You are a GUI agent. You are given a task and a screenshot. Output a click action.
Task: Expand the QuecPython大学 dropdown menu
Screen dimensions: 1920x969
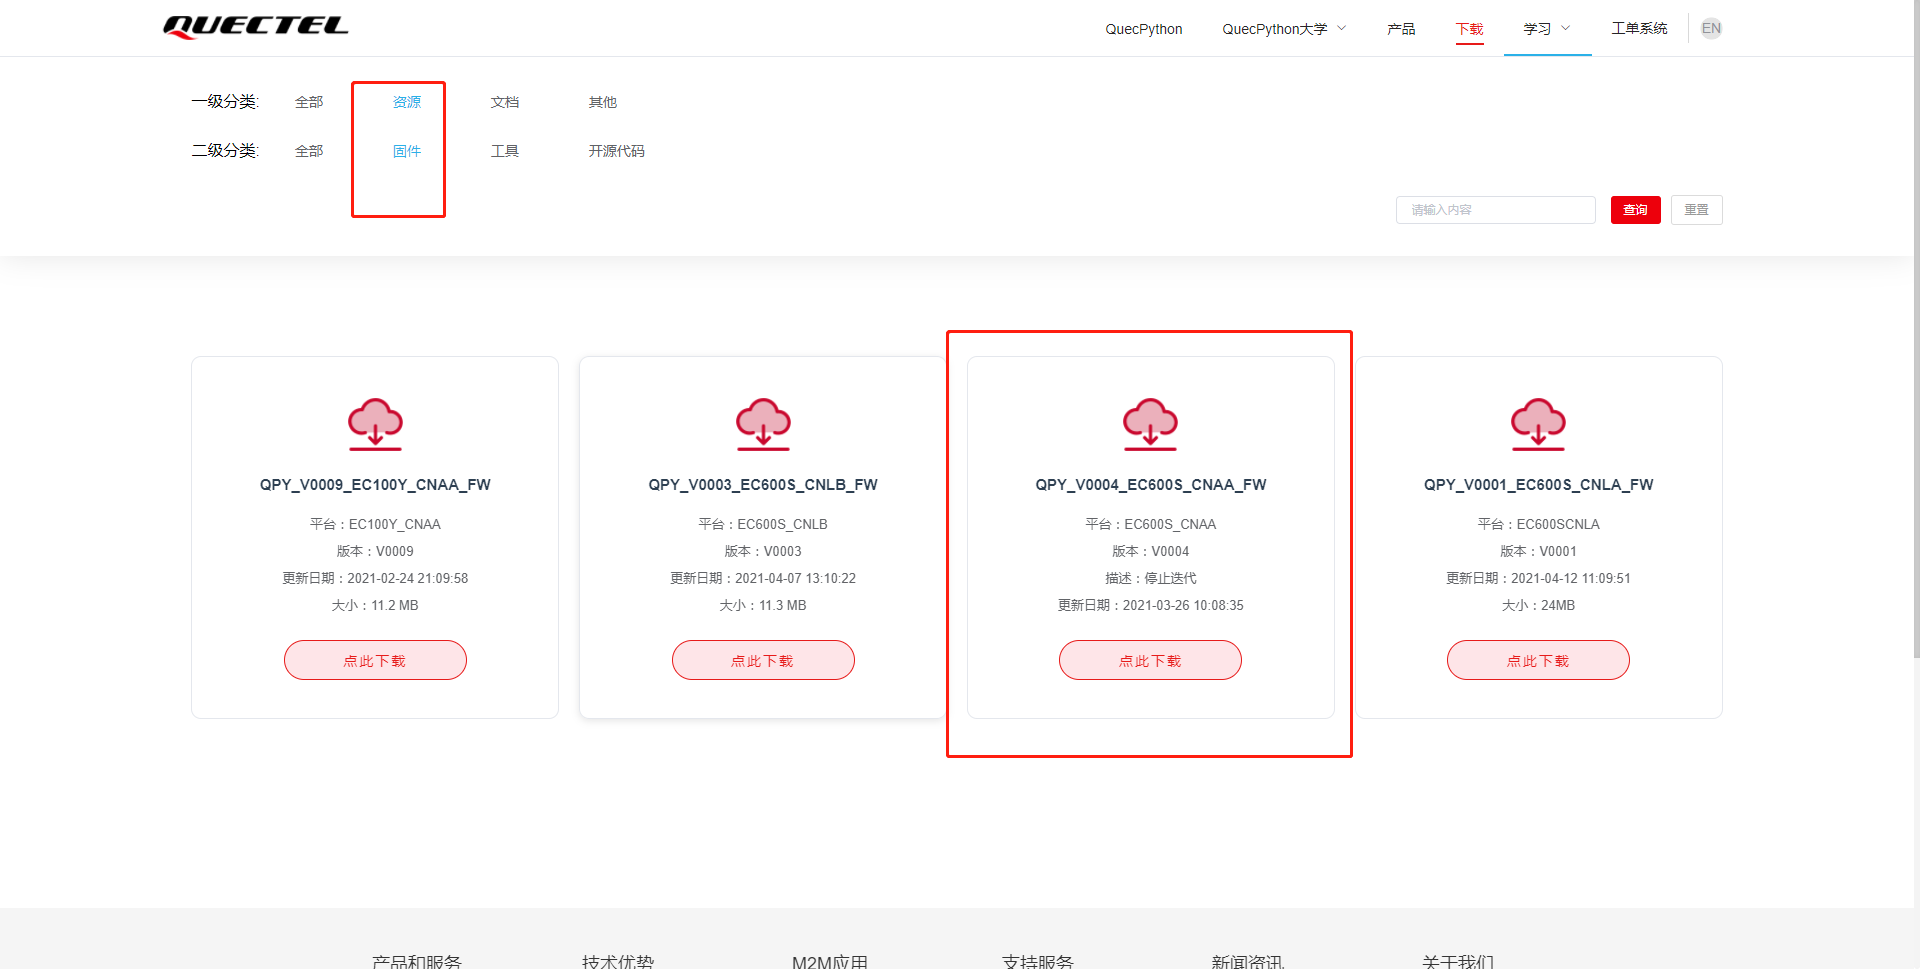[1283, 29]
